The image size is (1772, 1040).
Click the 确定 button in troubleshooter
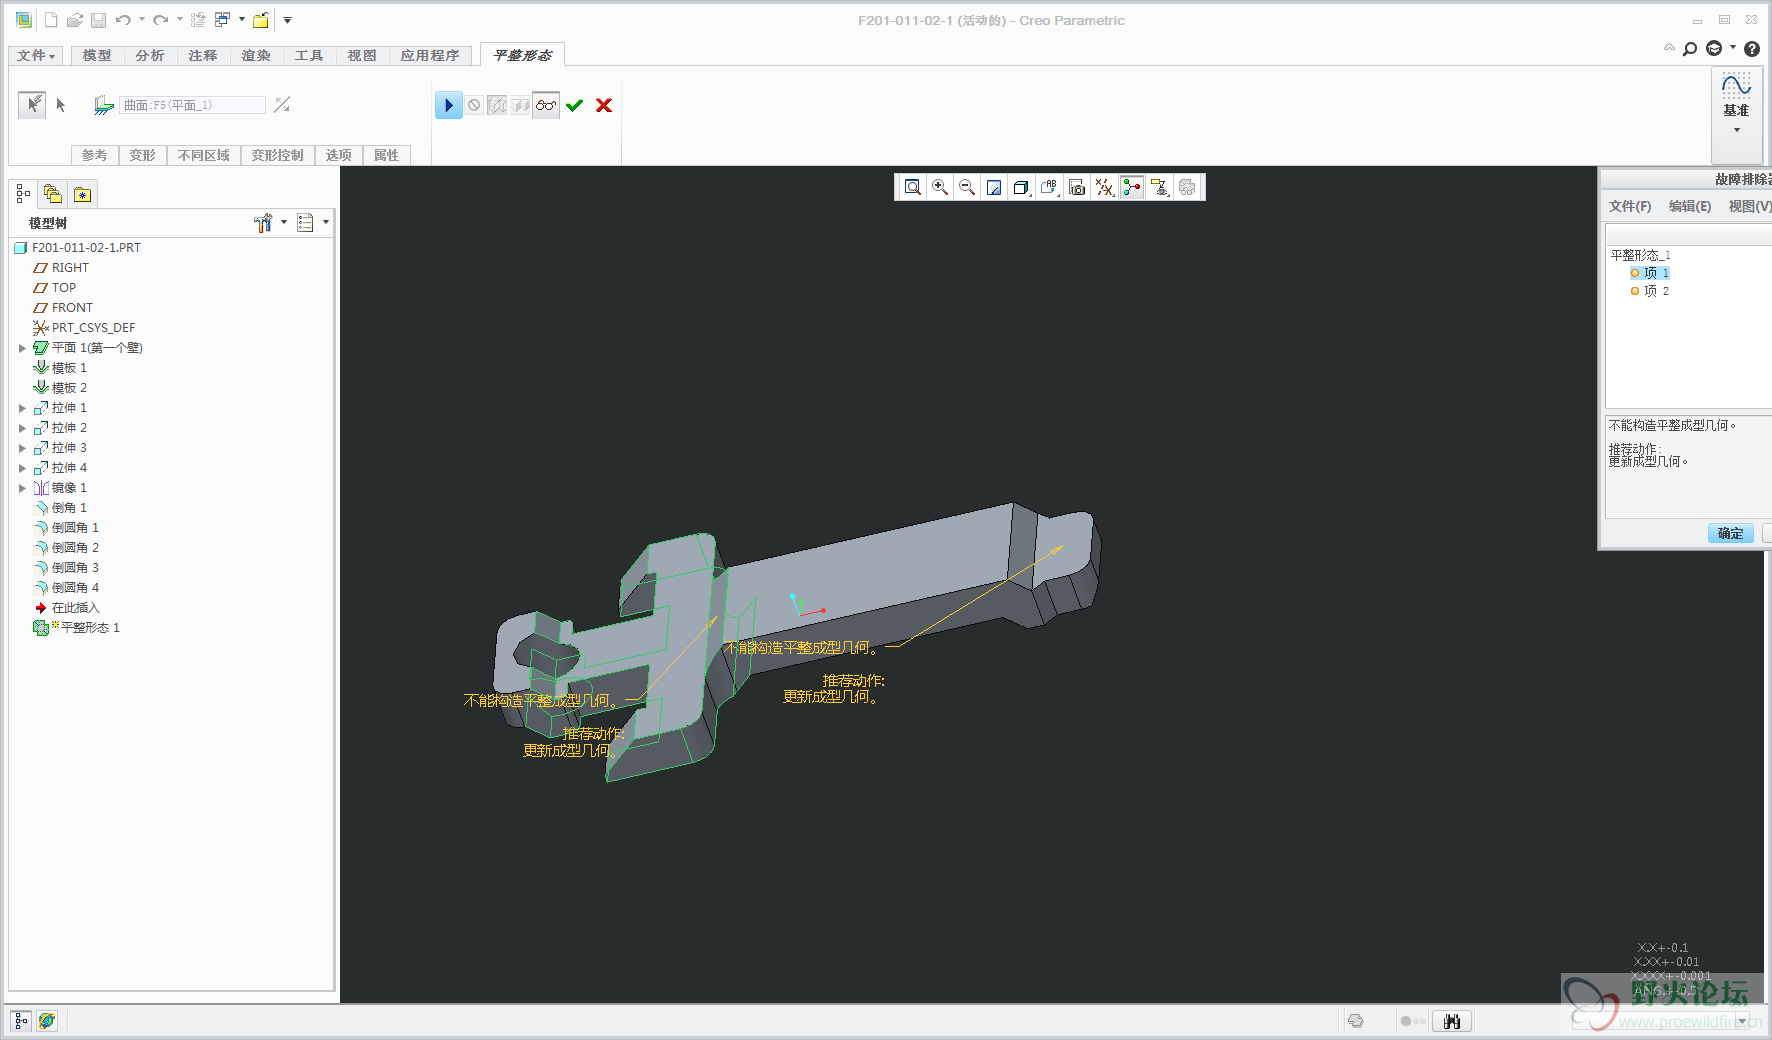click(x=1730, y=533)
